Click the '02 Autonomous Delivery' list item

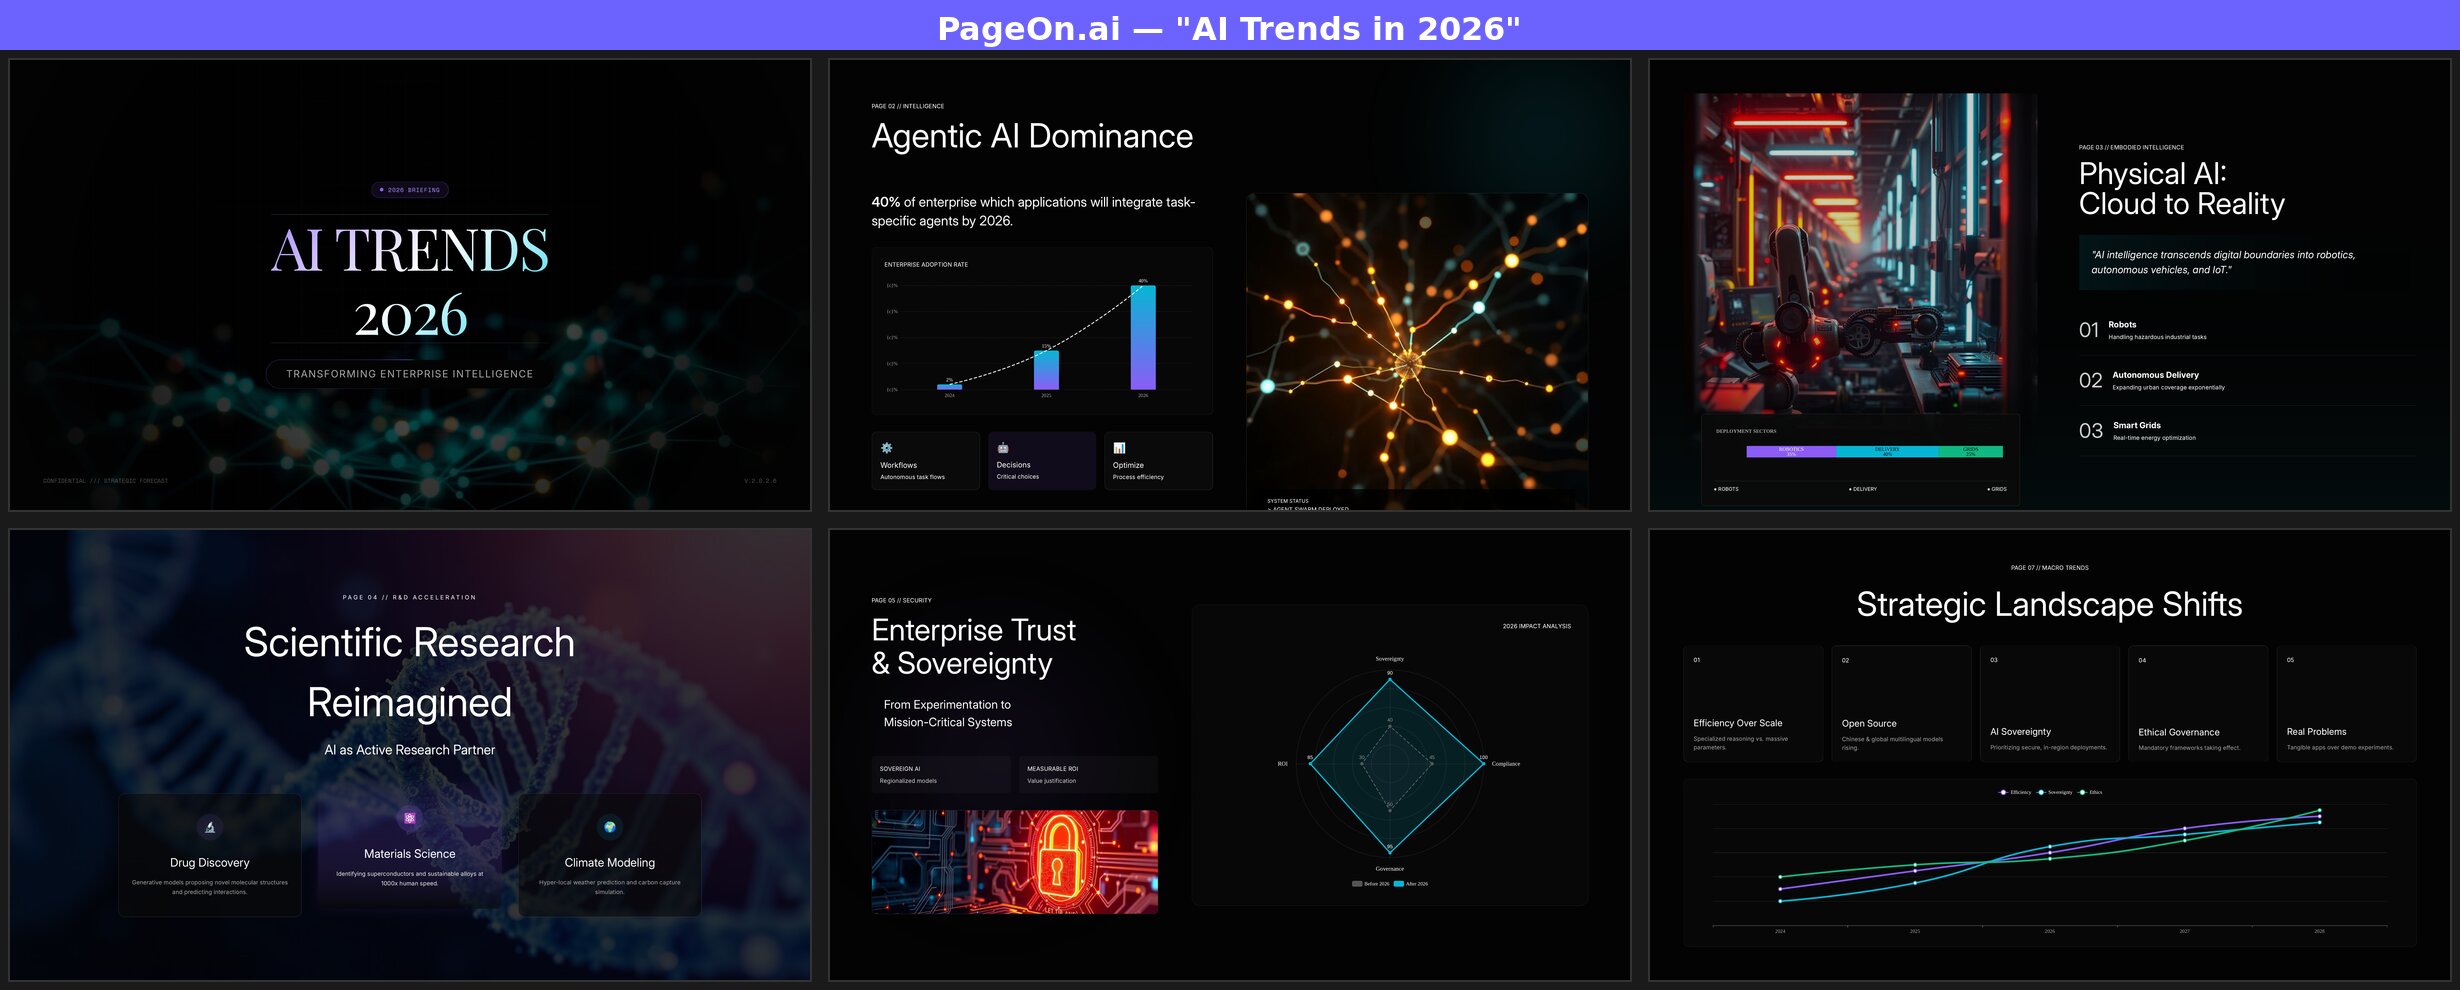[x=2247, y=380]
